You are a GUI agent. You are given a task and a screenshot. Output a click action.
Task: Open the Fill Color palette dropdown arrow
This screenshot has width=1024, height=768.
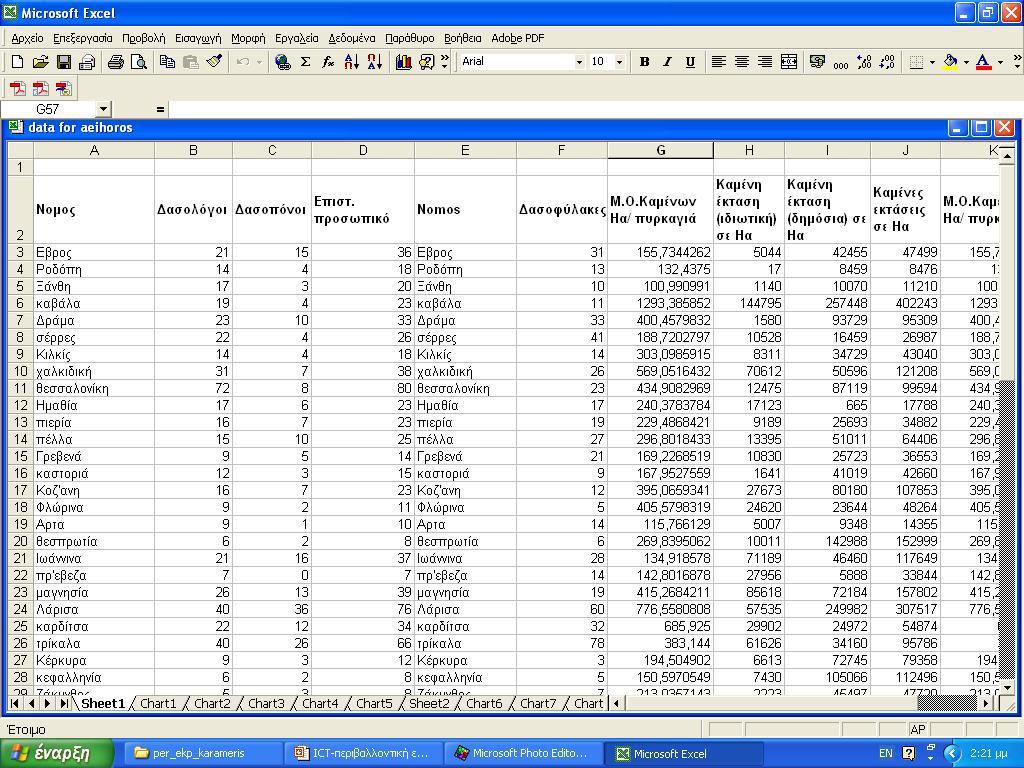[x=966, y=62]
